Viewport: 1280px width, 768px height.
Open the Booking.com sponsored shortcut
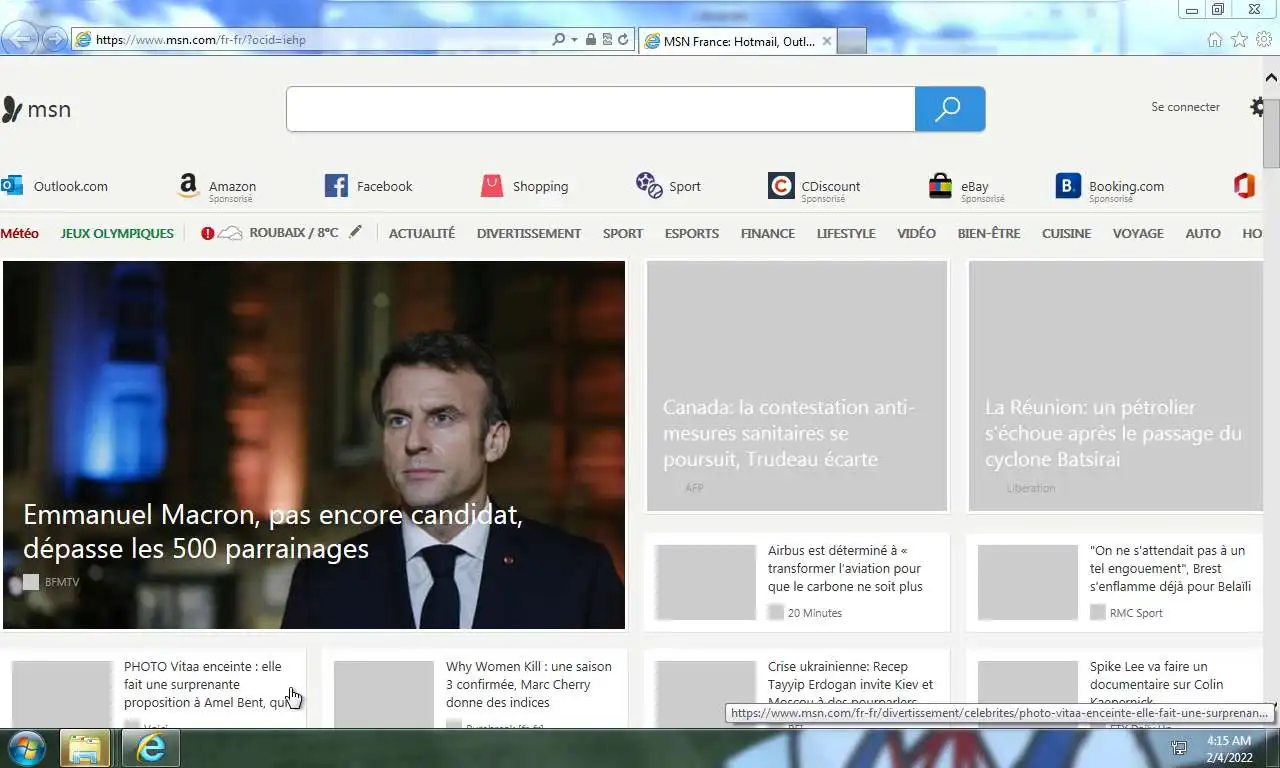(x=1110, y=187)
